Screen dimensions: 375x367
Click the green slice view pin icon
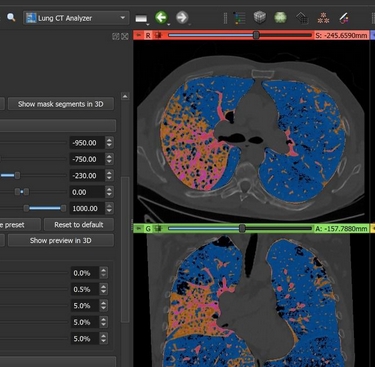pos(139,228)
